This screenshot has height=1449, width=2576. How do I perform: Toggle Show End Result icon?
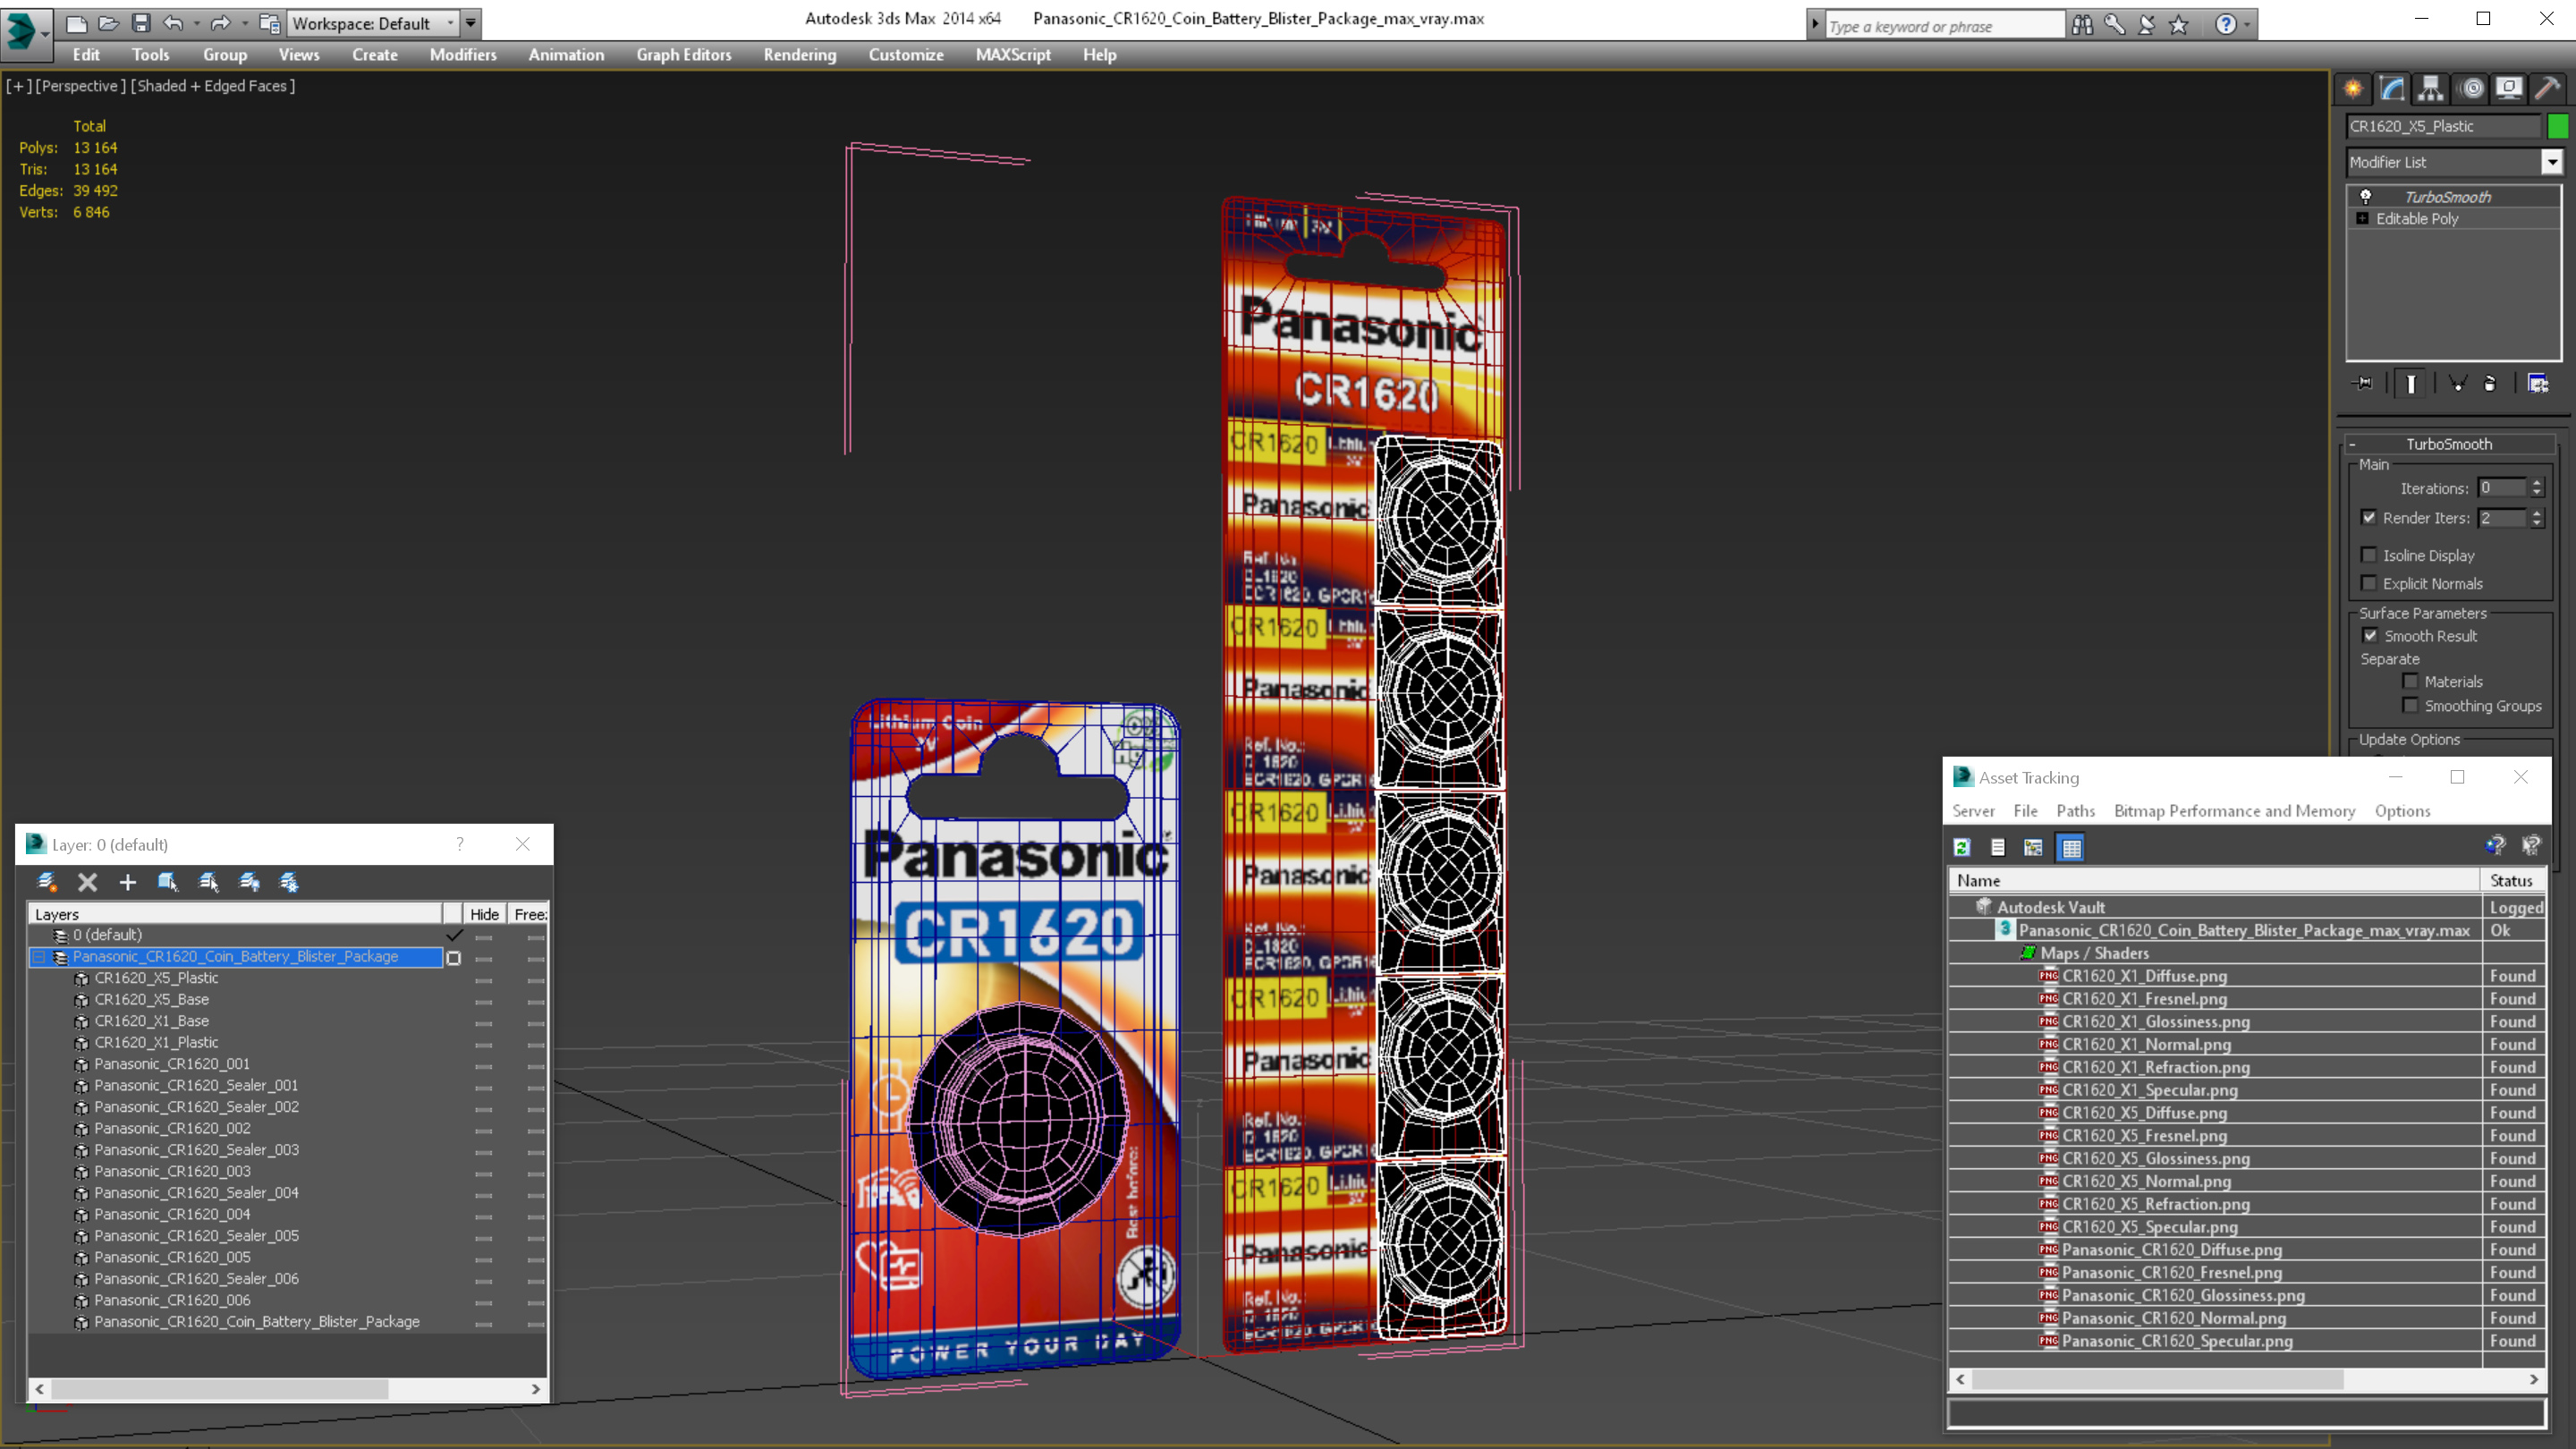click(2411, 383)
